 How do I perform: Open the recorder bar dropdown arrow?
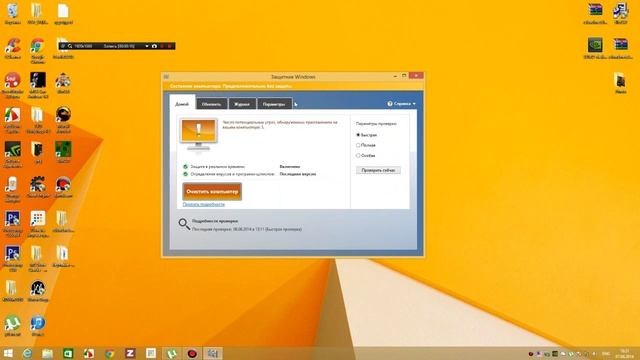coord(147,46)
